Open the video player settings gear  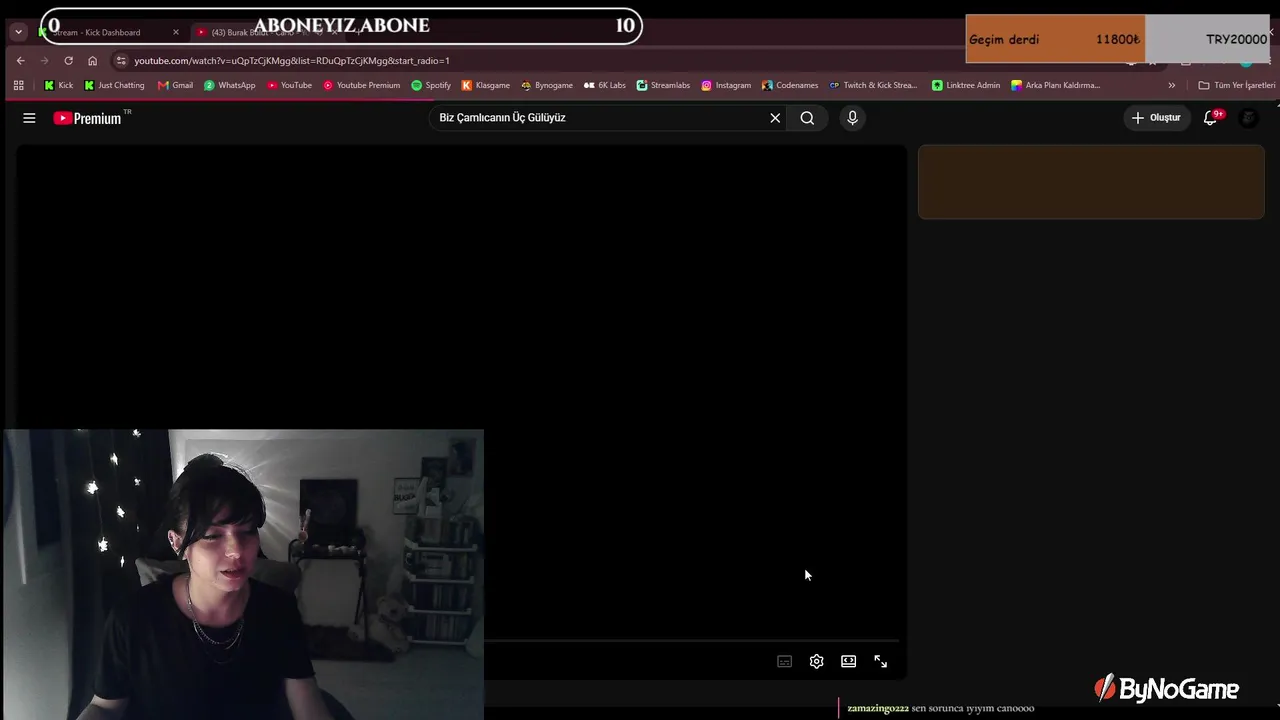tap(817, 661)
